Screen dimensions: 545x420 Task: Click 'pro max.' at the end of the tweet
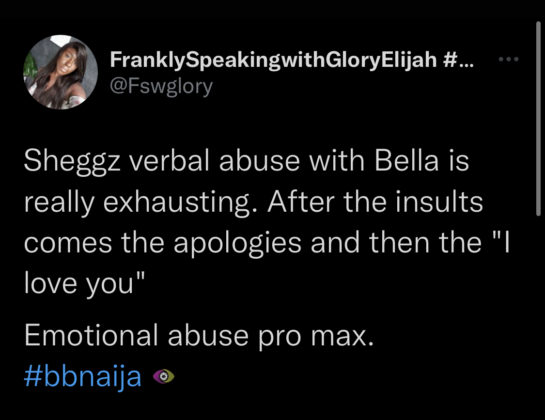pyautogui.click(x=316, y=337)
